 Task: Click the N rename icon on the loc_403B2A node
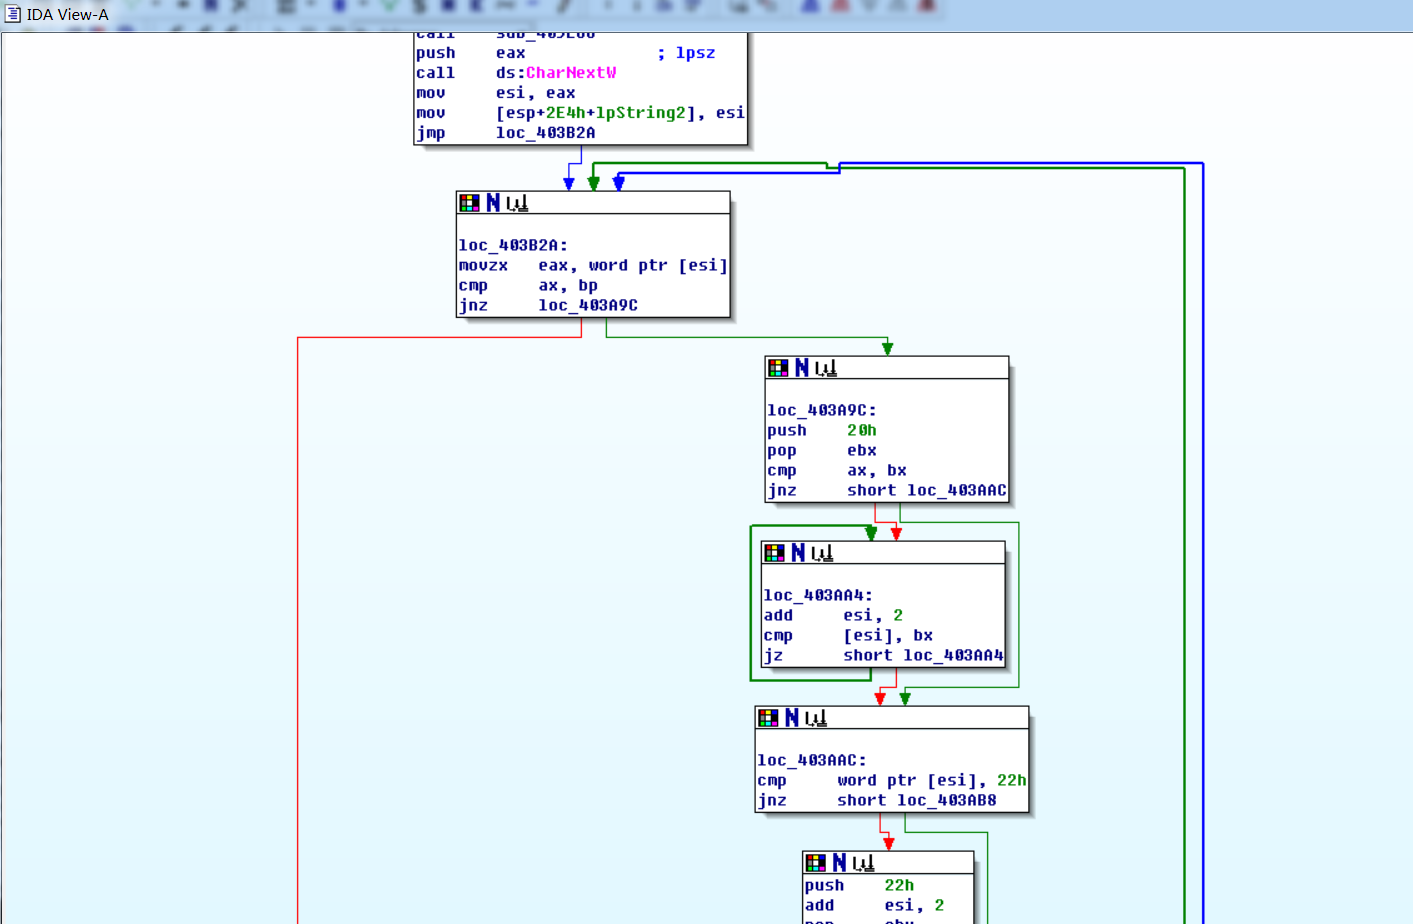tap(493, 203)
